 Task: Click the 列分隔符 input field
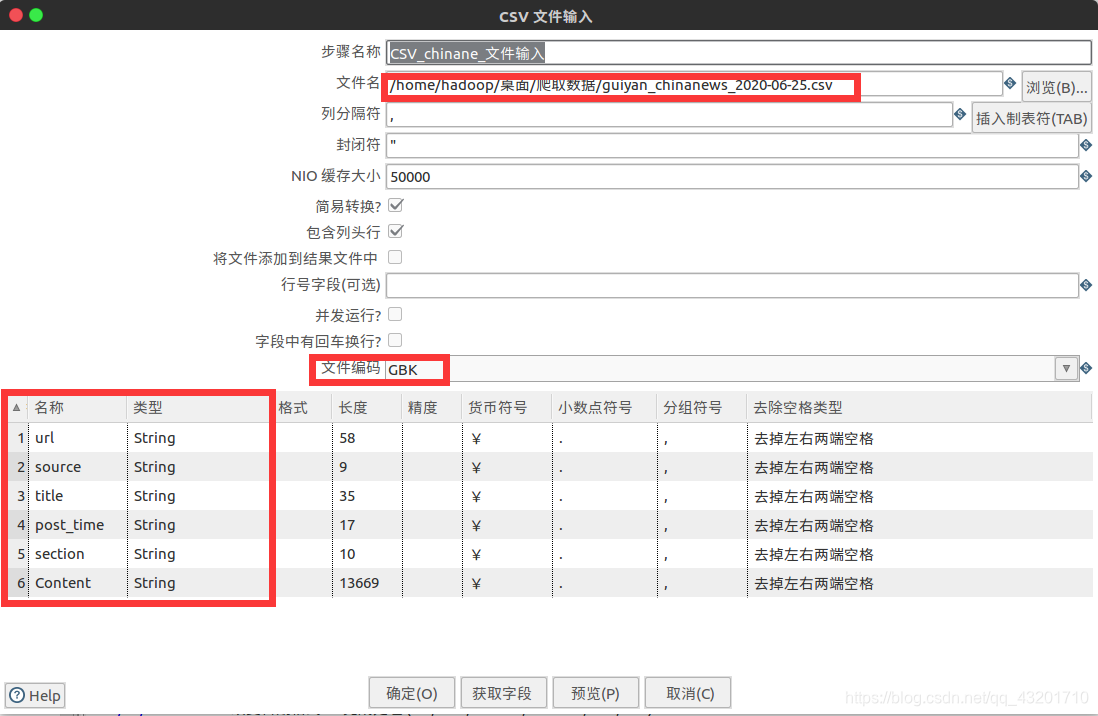669,115
